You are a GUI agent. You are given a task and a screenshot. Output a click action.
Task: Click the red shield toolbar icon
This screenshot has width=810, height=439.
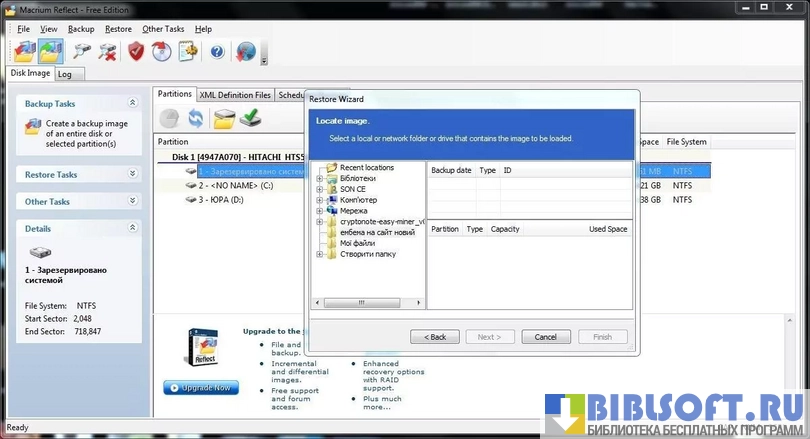tap(136, 51)
